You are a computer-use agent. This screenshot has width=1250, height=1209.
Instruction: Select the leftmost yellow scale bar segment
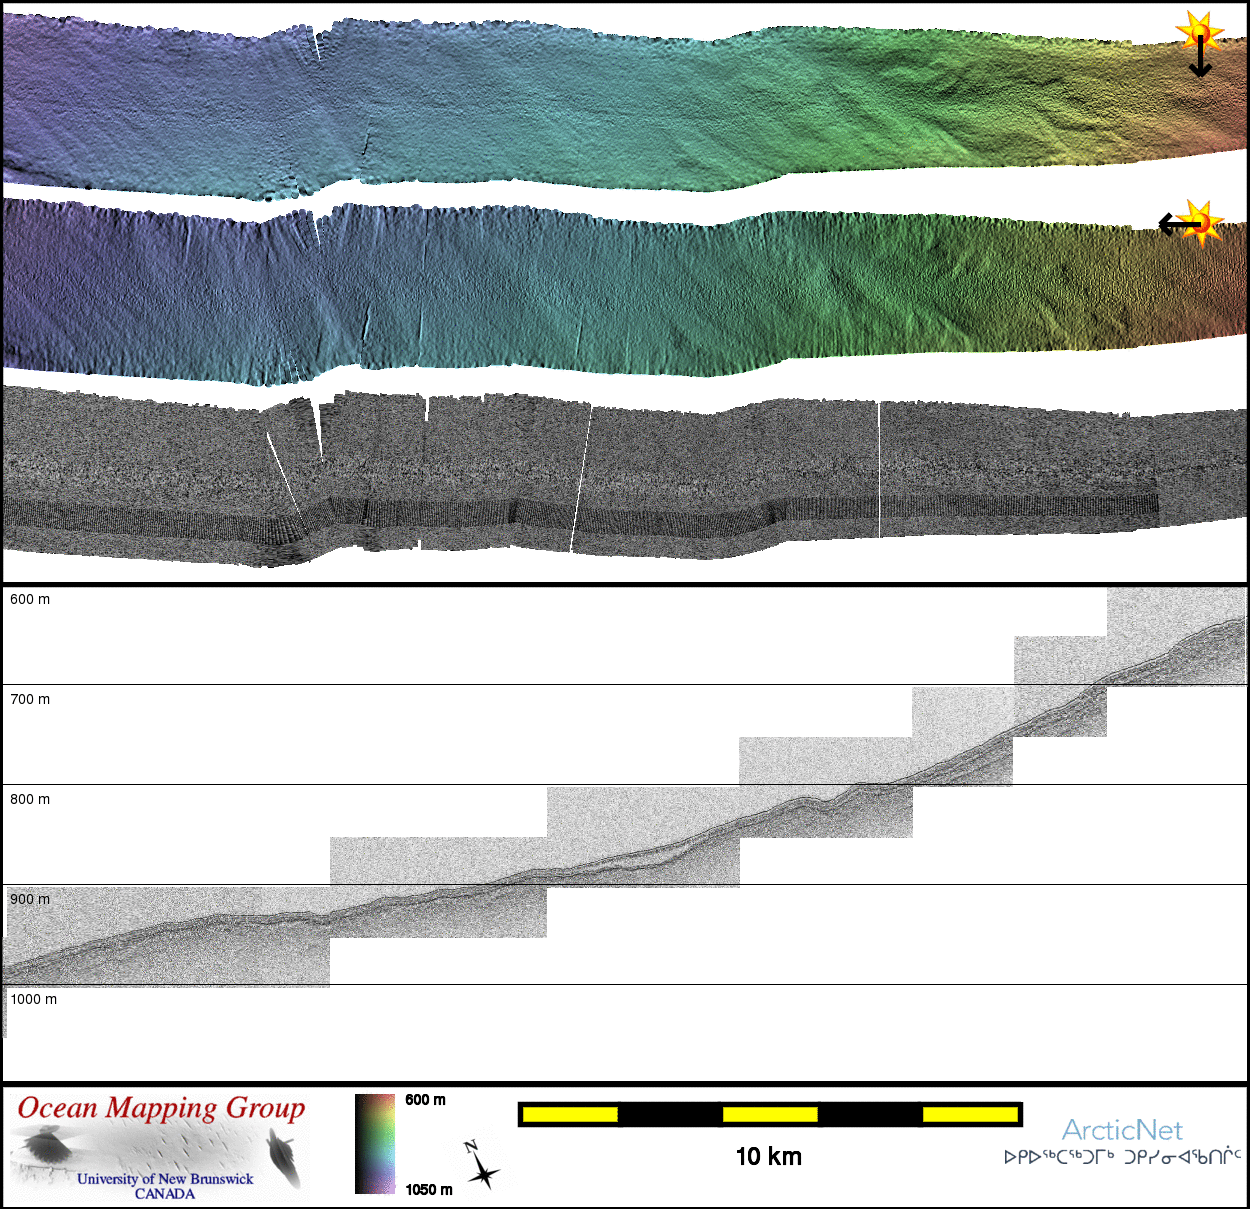(x=569, y=1114)
